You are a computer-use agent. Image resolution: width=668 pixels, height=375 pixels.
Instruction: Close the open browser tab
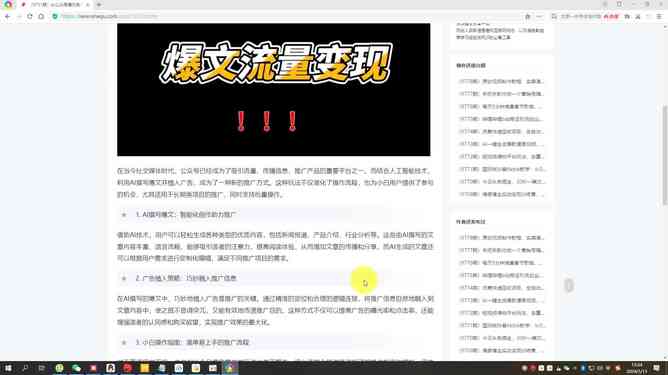(87, 5)
